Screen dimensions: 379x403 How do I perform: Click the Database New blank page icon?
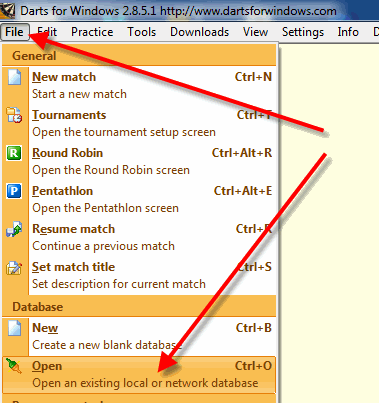[14, 328]
